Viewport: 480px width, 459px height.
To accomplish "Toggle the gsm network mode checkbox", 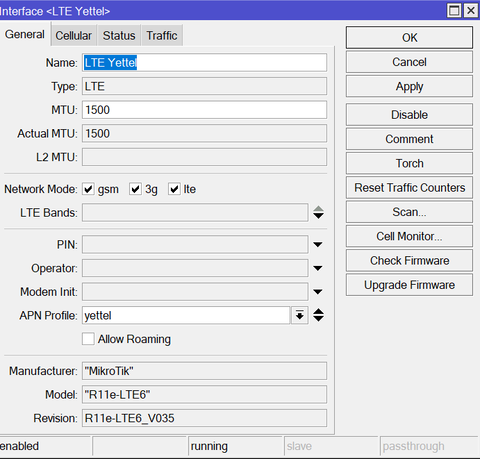I will pyautogui.click(x=88, y=189).
